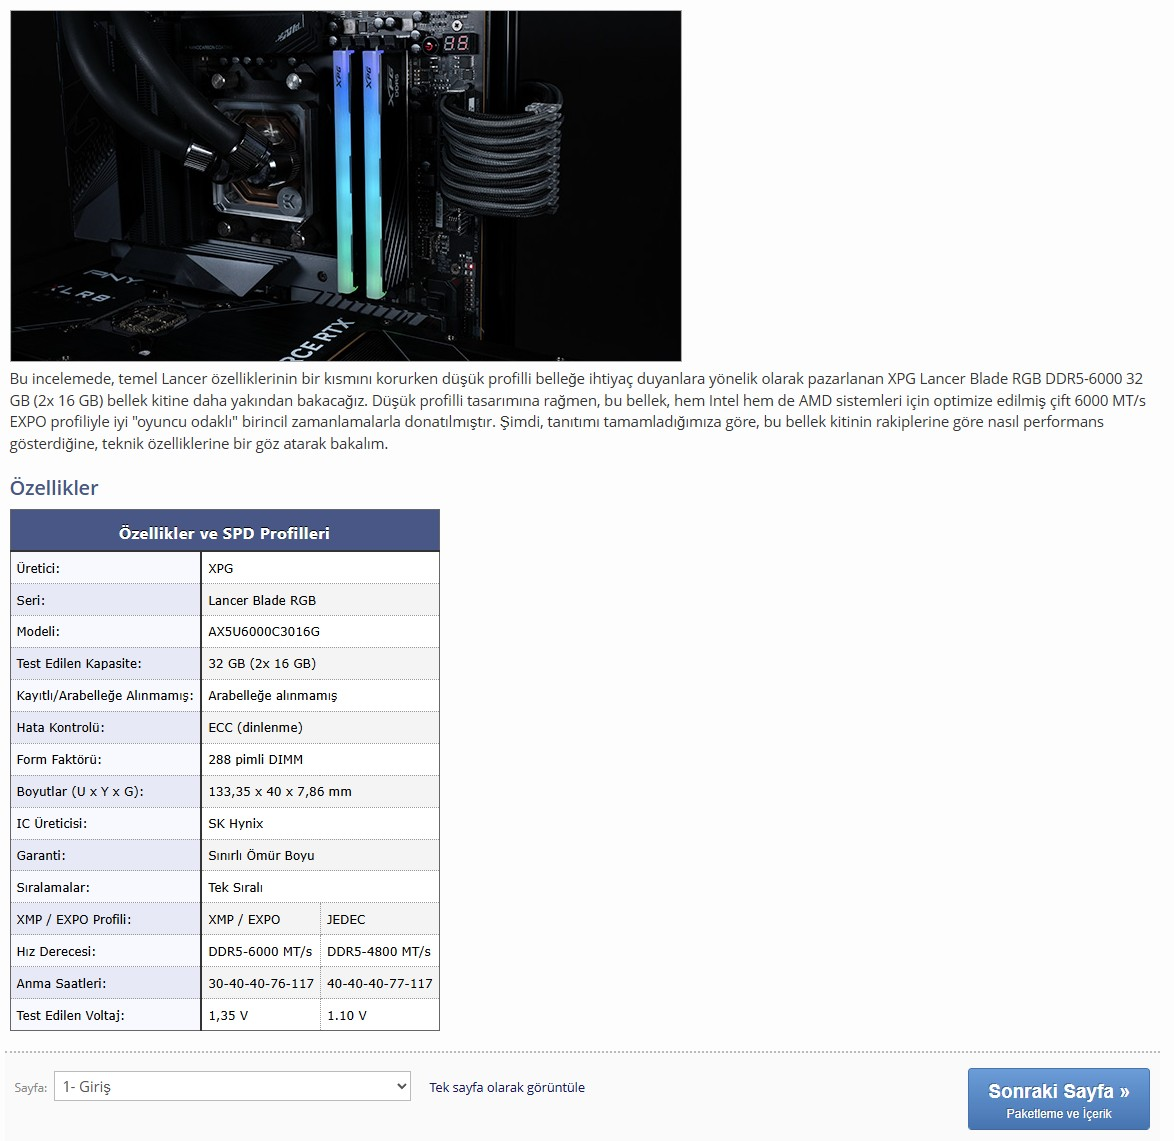The width and height of the screenshot is (1174, 1141).
Task: Select the 'Garanti:' label
Action: point(41,855)
